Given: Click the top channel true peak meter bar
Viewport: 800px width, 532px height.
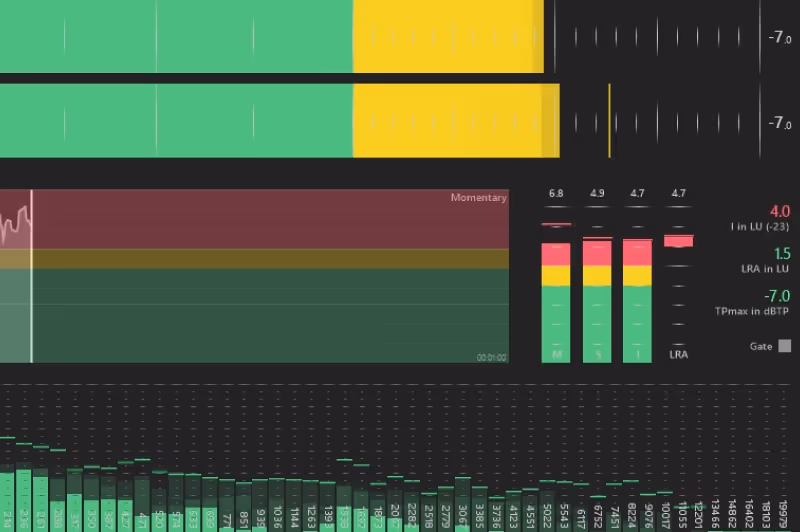Looking at the screenshot, I should coord(270,36).
